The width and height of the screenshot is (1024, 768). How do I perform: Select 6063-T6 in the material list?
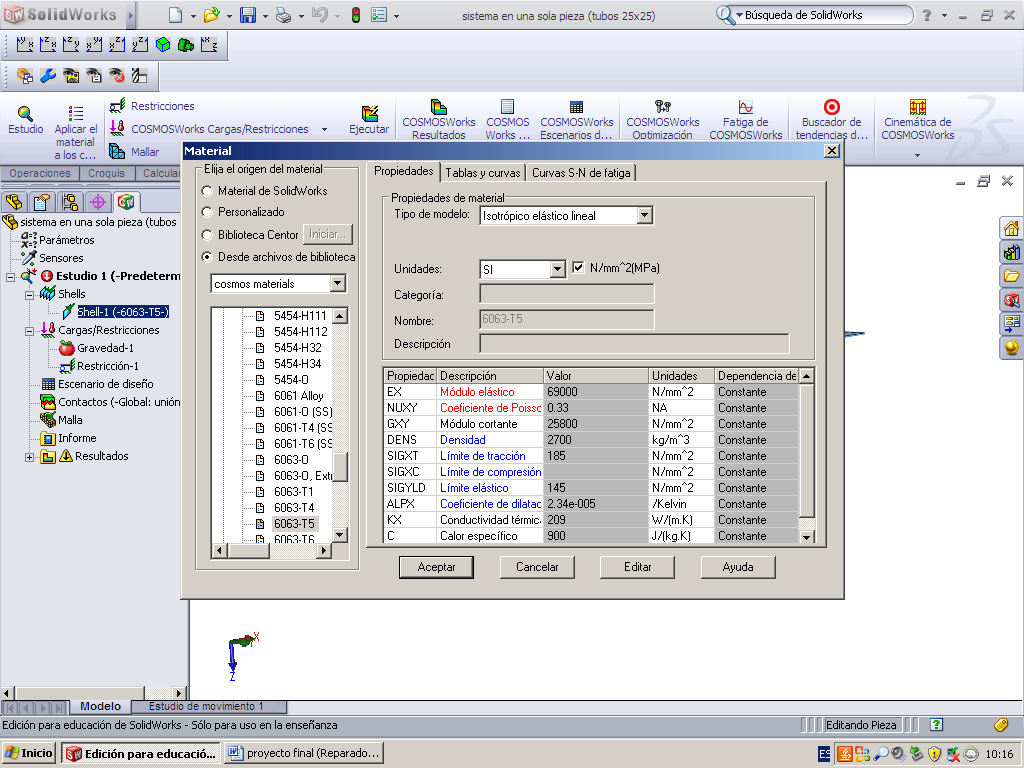[294, 539]
